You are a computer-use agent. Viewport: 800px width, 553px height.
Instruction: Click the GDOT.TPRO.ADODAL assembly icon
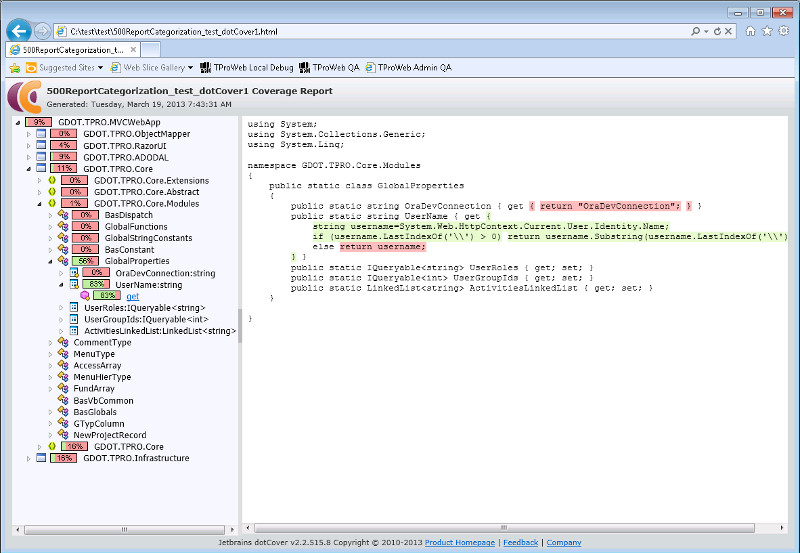(x=41, y=157)
